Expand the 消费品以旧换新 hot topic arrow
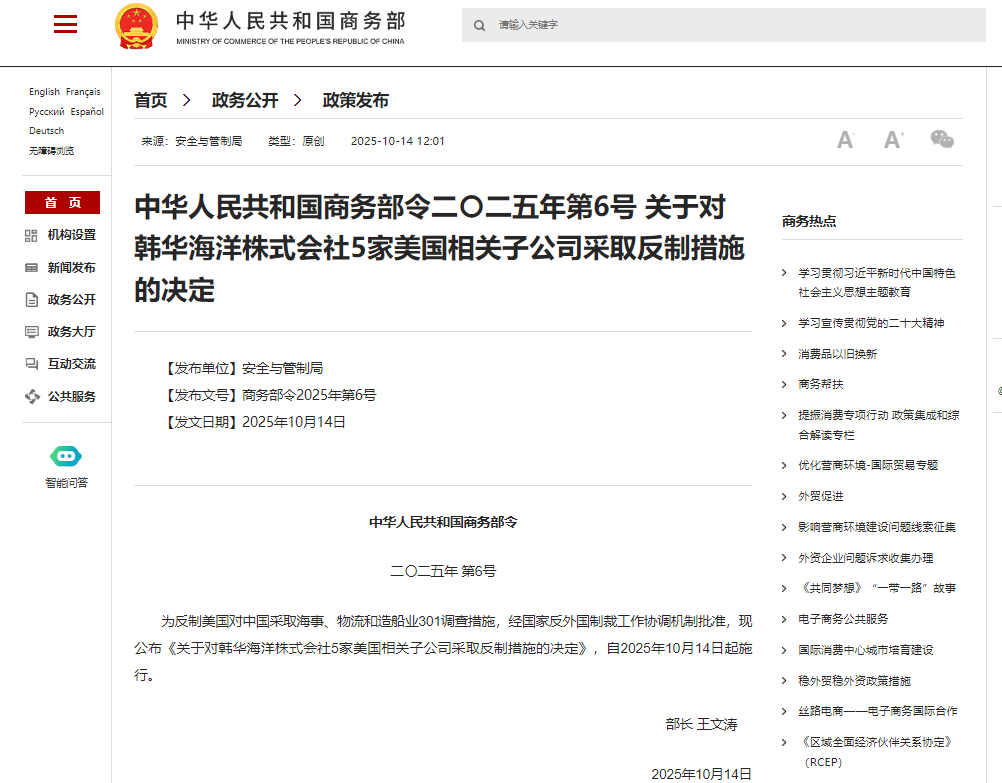Screen dimensions: 1002x783 pos(785,354)
